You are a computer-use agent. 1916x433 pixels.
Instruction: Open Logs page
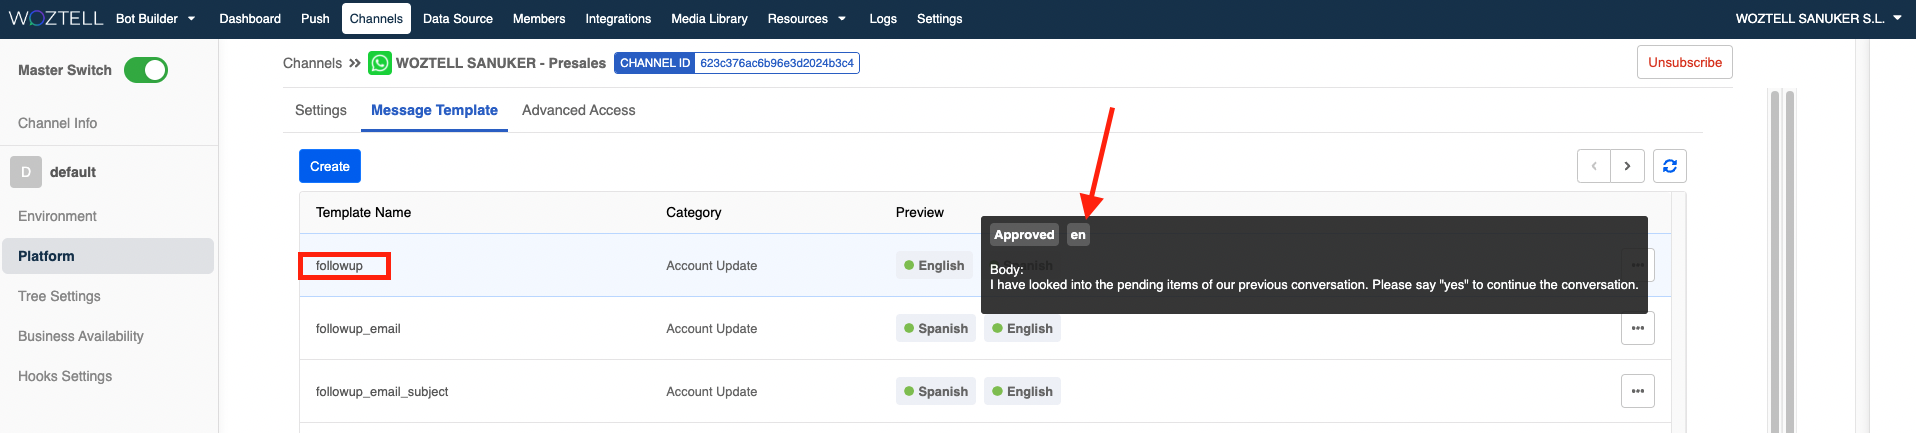(883, 18)
